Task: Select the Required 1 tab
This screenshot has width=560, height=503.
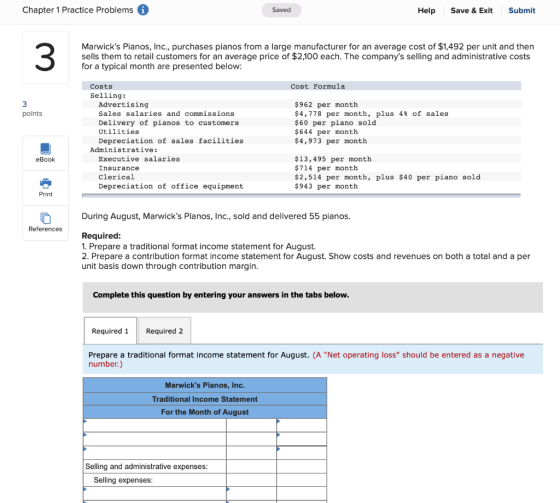Action: pyautogui.click(x=110, y=331)
